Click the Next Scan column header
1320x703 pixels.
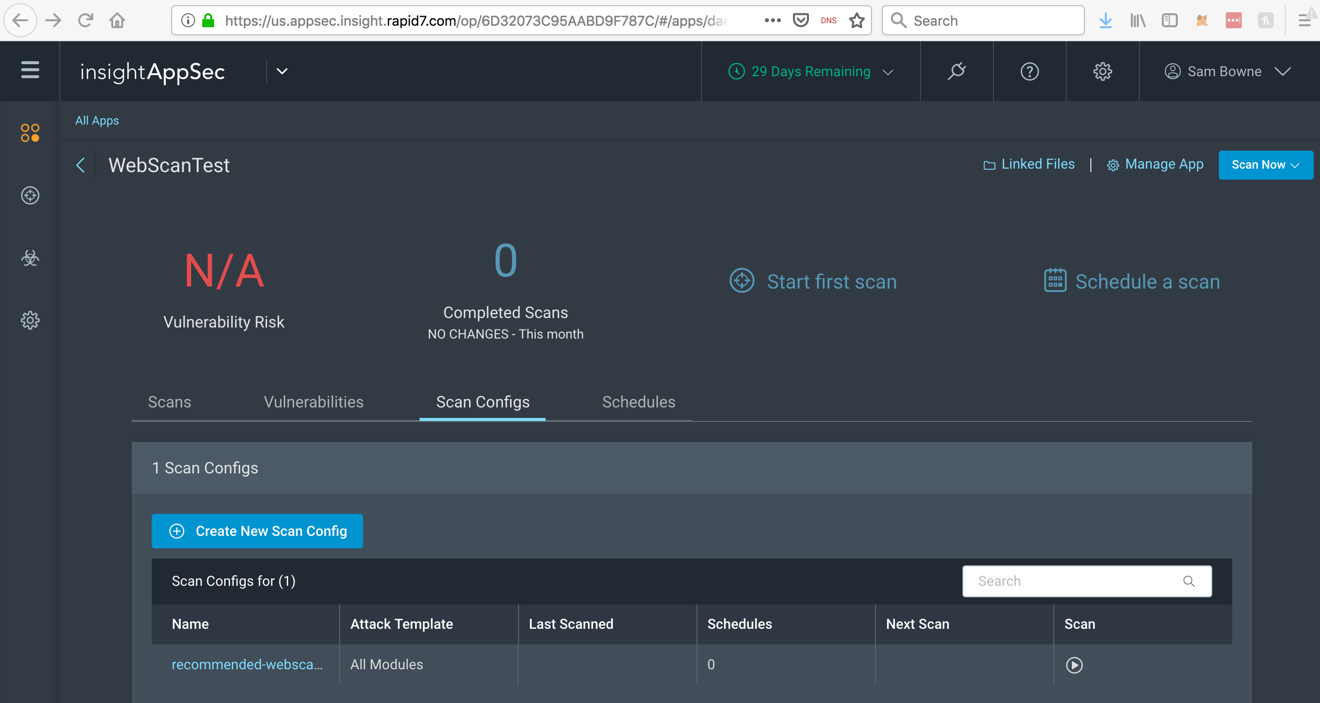(918, 624)
